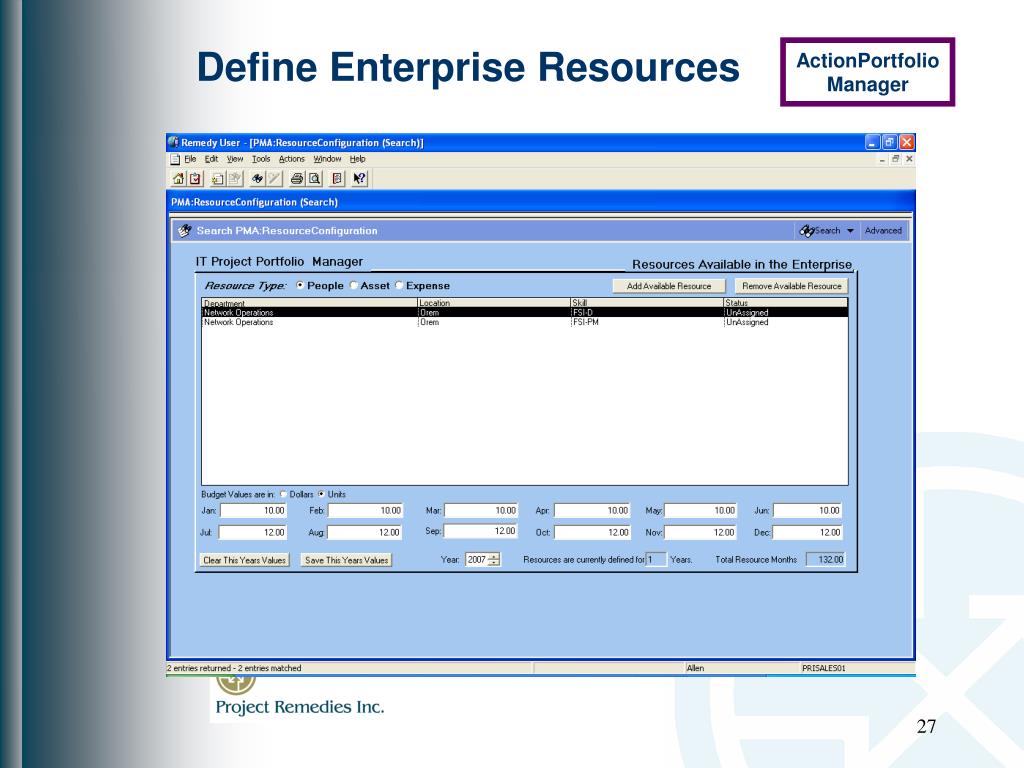Click binoculars icon beside Search PMA:ResourceConfiguration
Image resolution: width=1024 pixels, height=768 pixels.
click(185, 231)
